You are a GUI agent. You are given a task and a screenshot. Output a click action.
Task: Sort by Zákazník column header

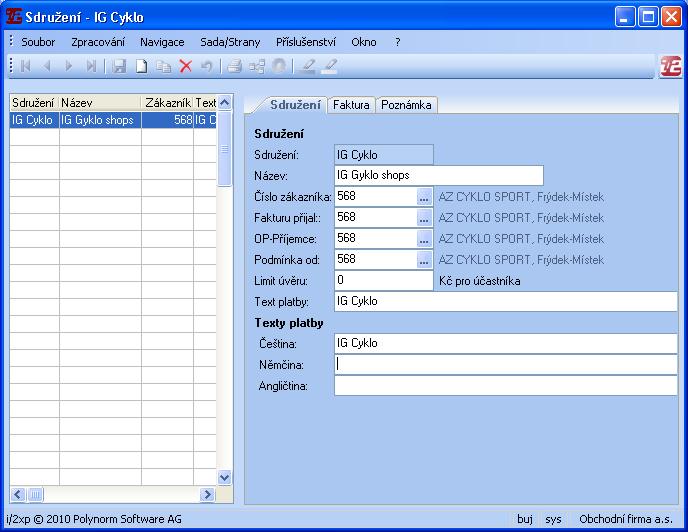coord(167,103)
